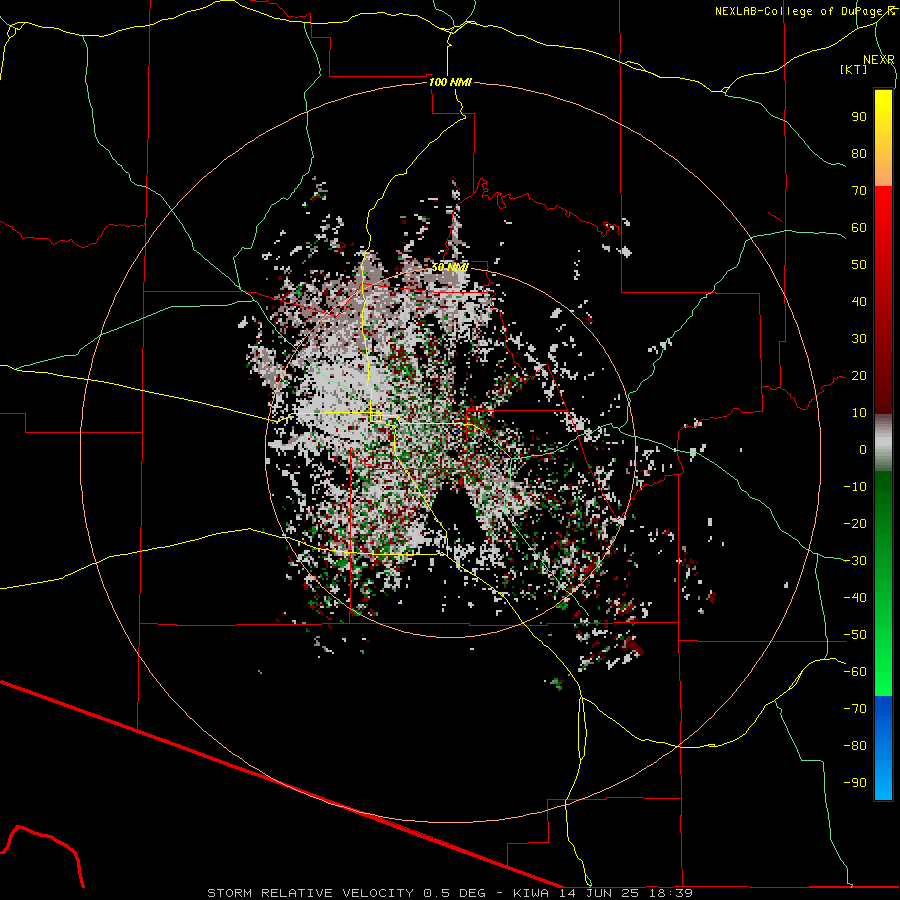Select the "70" tick label on colorbar
900x900 pixels.
859,191
